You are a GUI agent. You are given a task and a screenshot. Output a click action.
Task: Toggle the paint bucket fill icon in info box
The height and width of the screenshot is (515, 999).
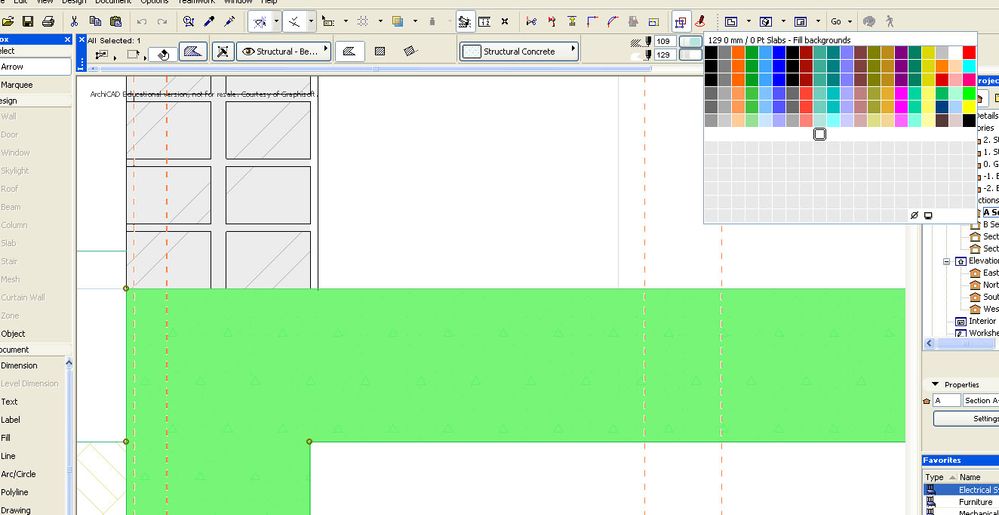click(x=163, y=55)
